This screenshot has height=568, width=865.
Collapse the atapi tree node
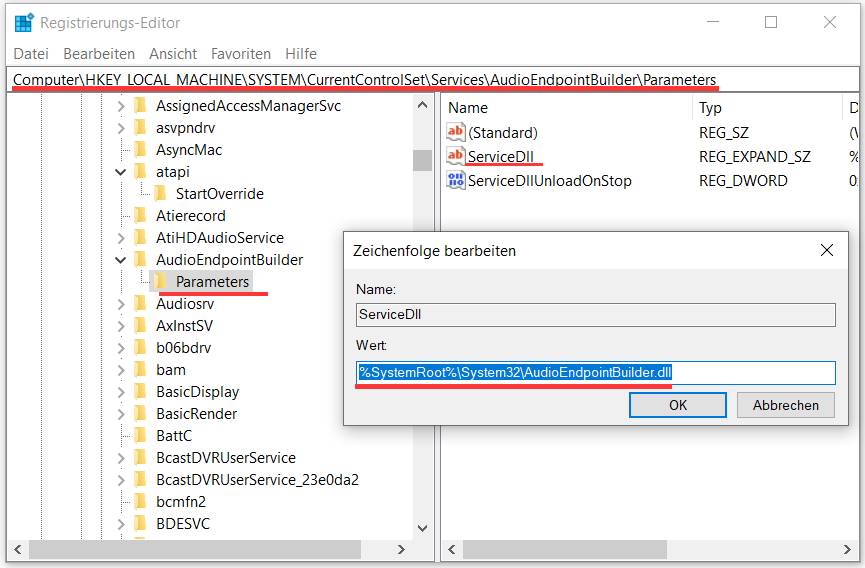click(121, 172)
